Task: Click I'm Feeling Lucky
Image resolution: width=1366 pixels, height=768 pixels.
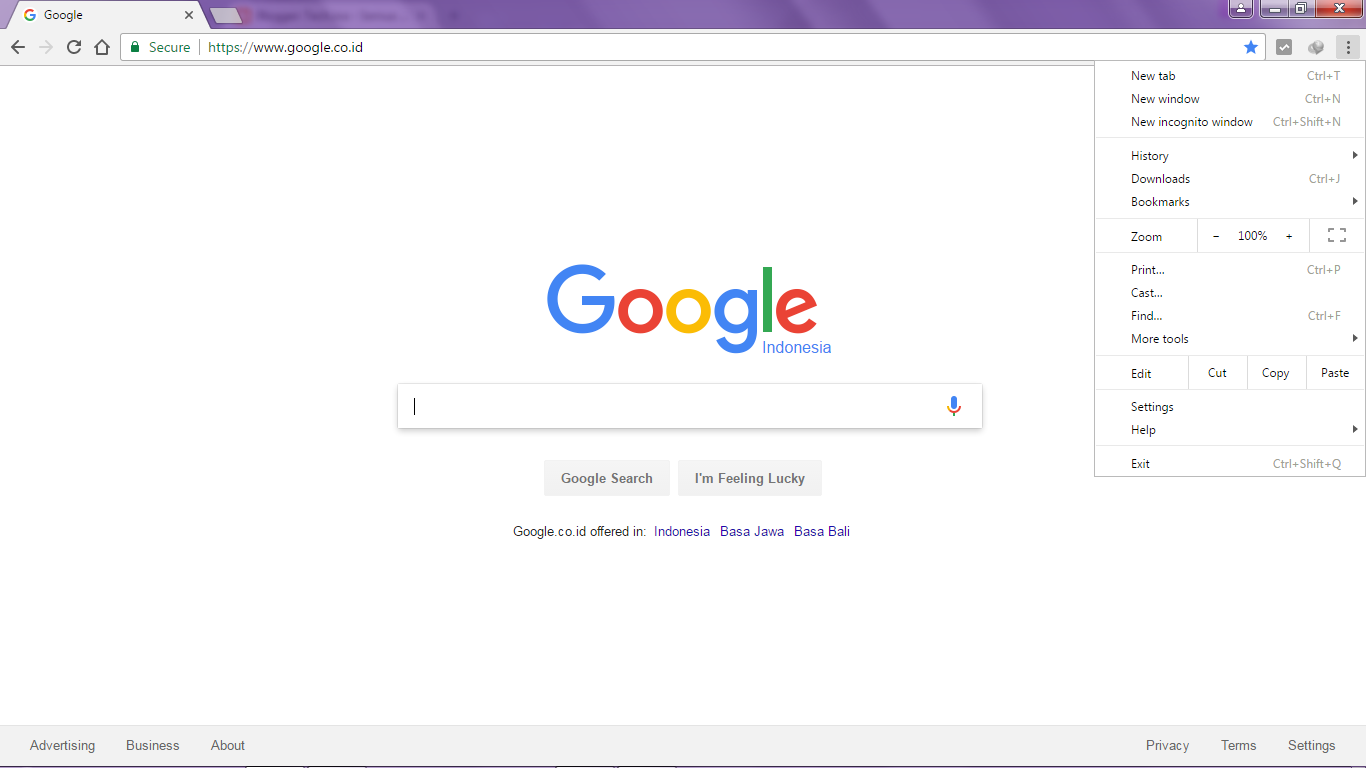Action: 750,478
